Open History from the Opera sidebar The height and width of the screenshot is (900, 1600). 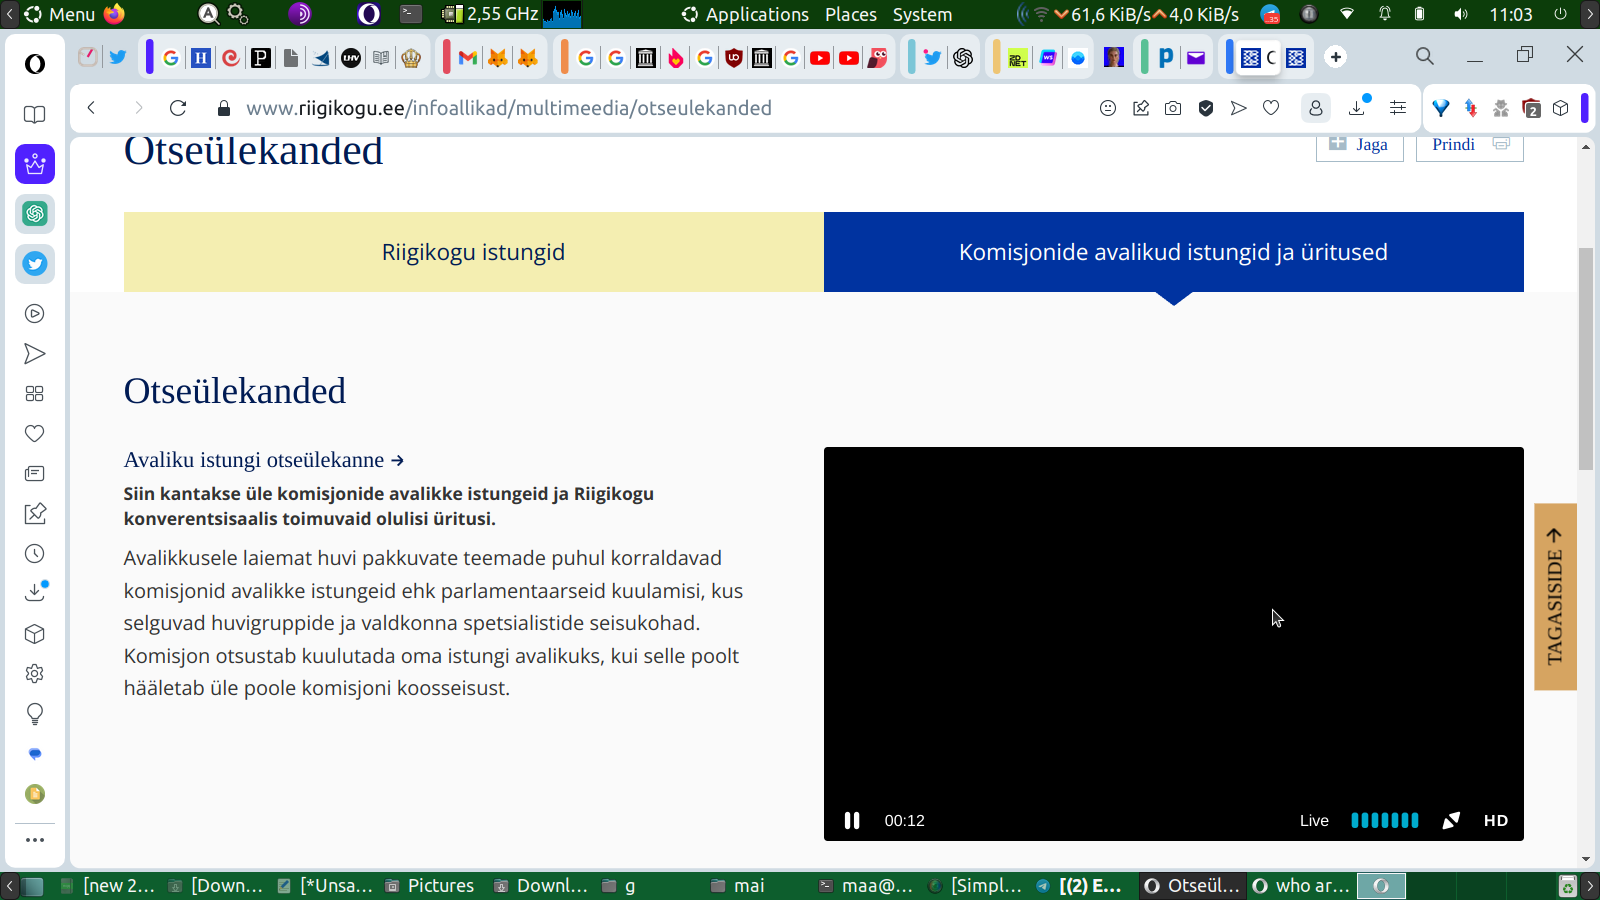point(35,554)
